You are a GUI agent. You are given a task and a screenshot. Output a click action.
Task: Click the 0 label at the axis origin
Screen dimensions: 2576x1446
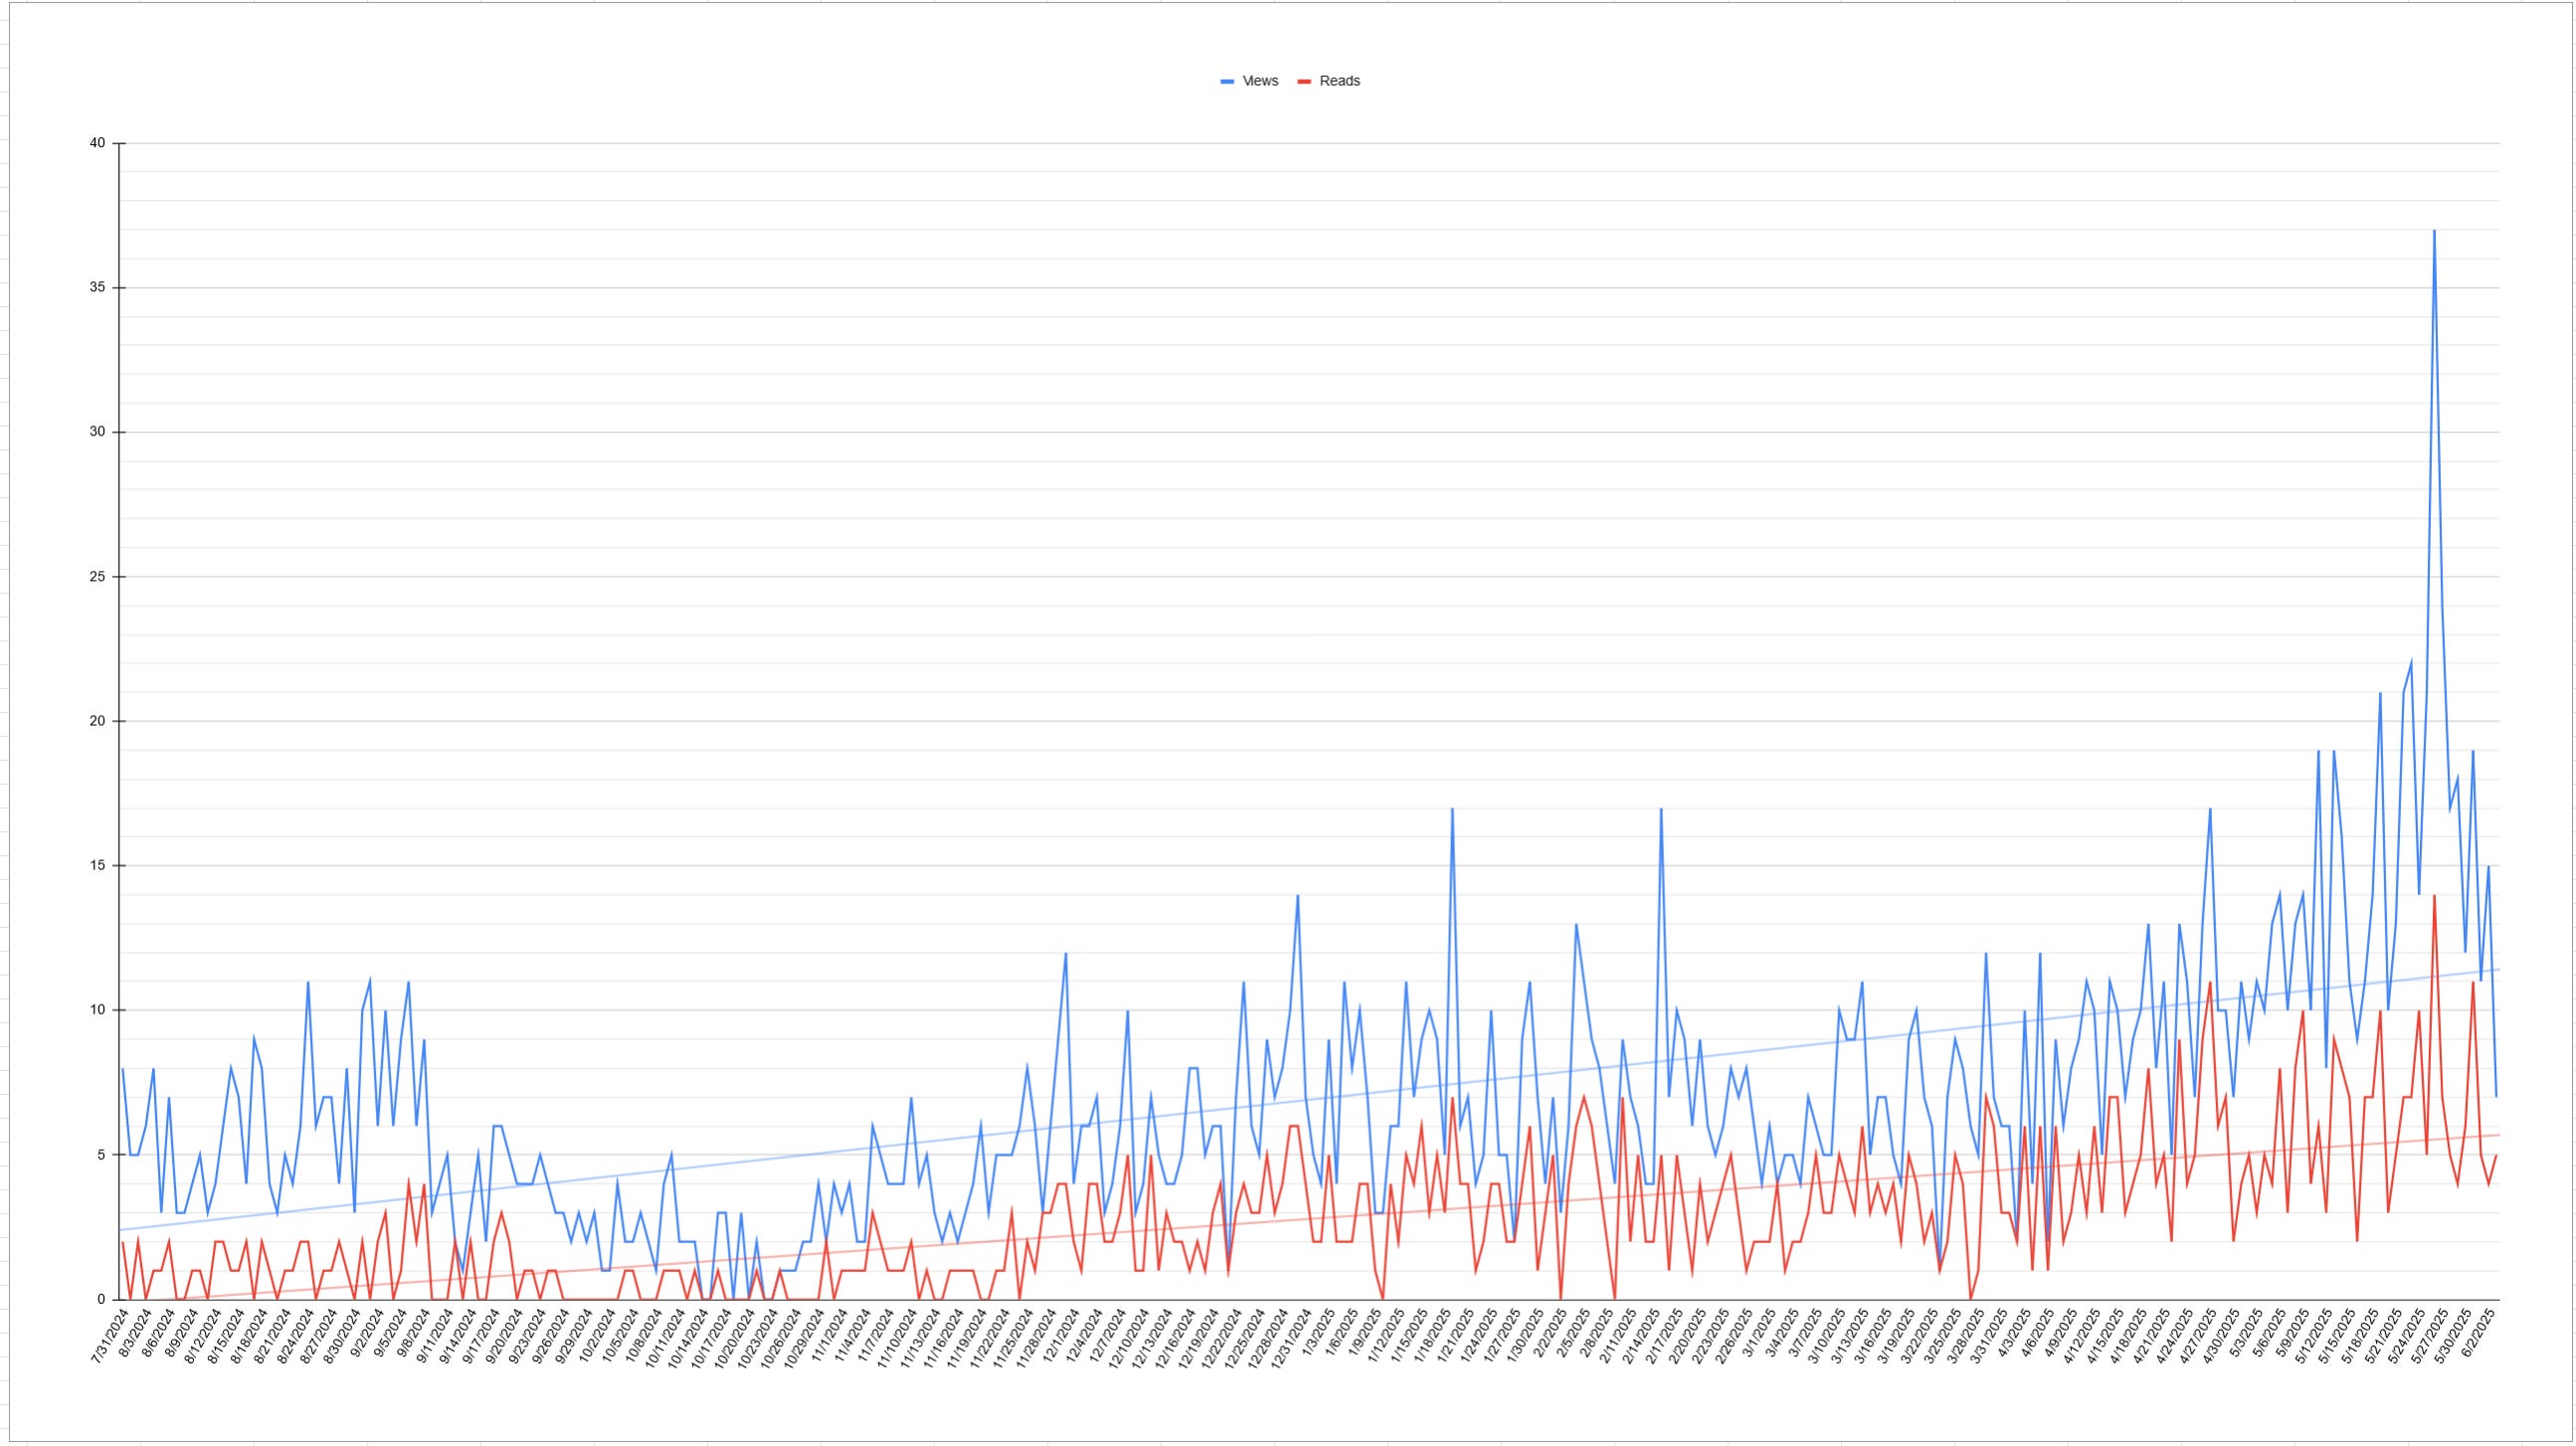point(100,1299)
